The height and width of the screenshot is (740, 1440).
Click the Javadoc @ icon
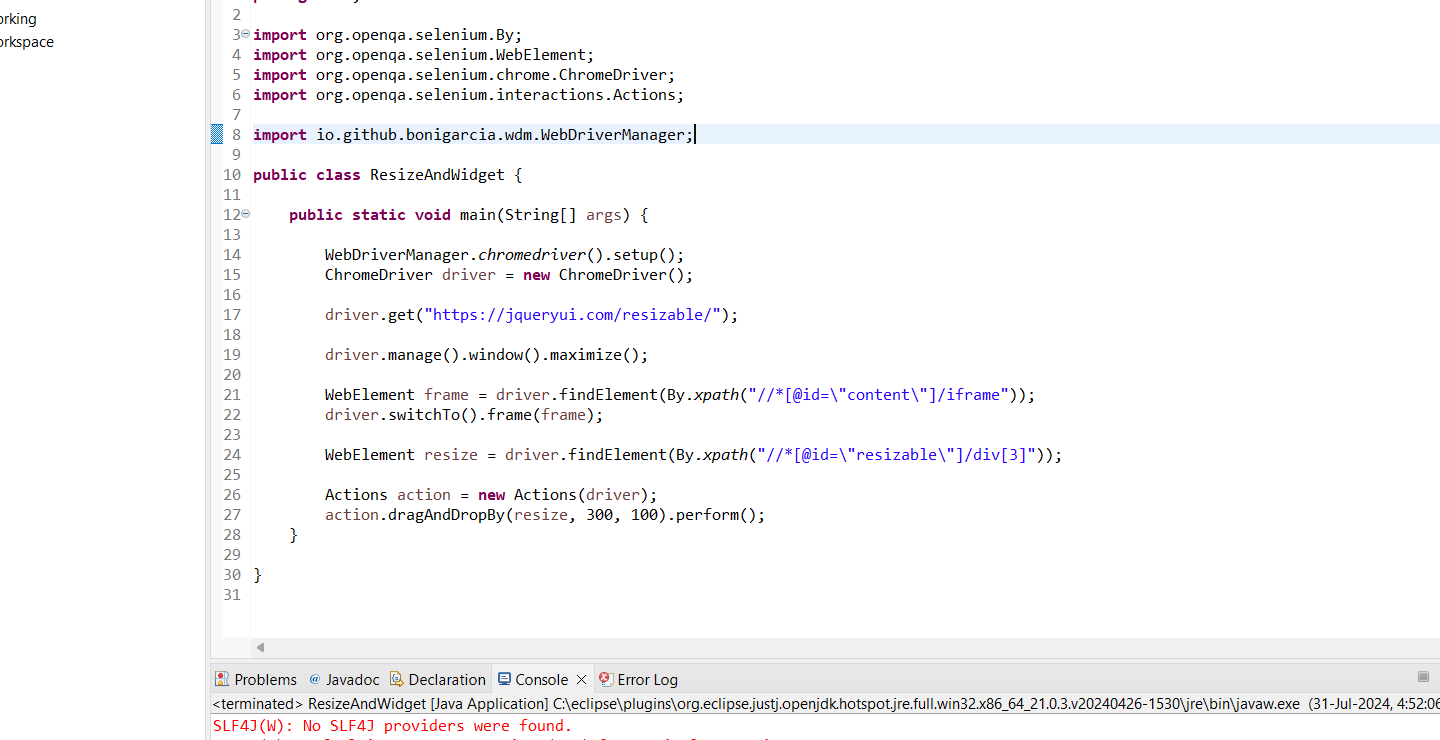(x=316, y=679)
